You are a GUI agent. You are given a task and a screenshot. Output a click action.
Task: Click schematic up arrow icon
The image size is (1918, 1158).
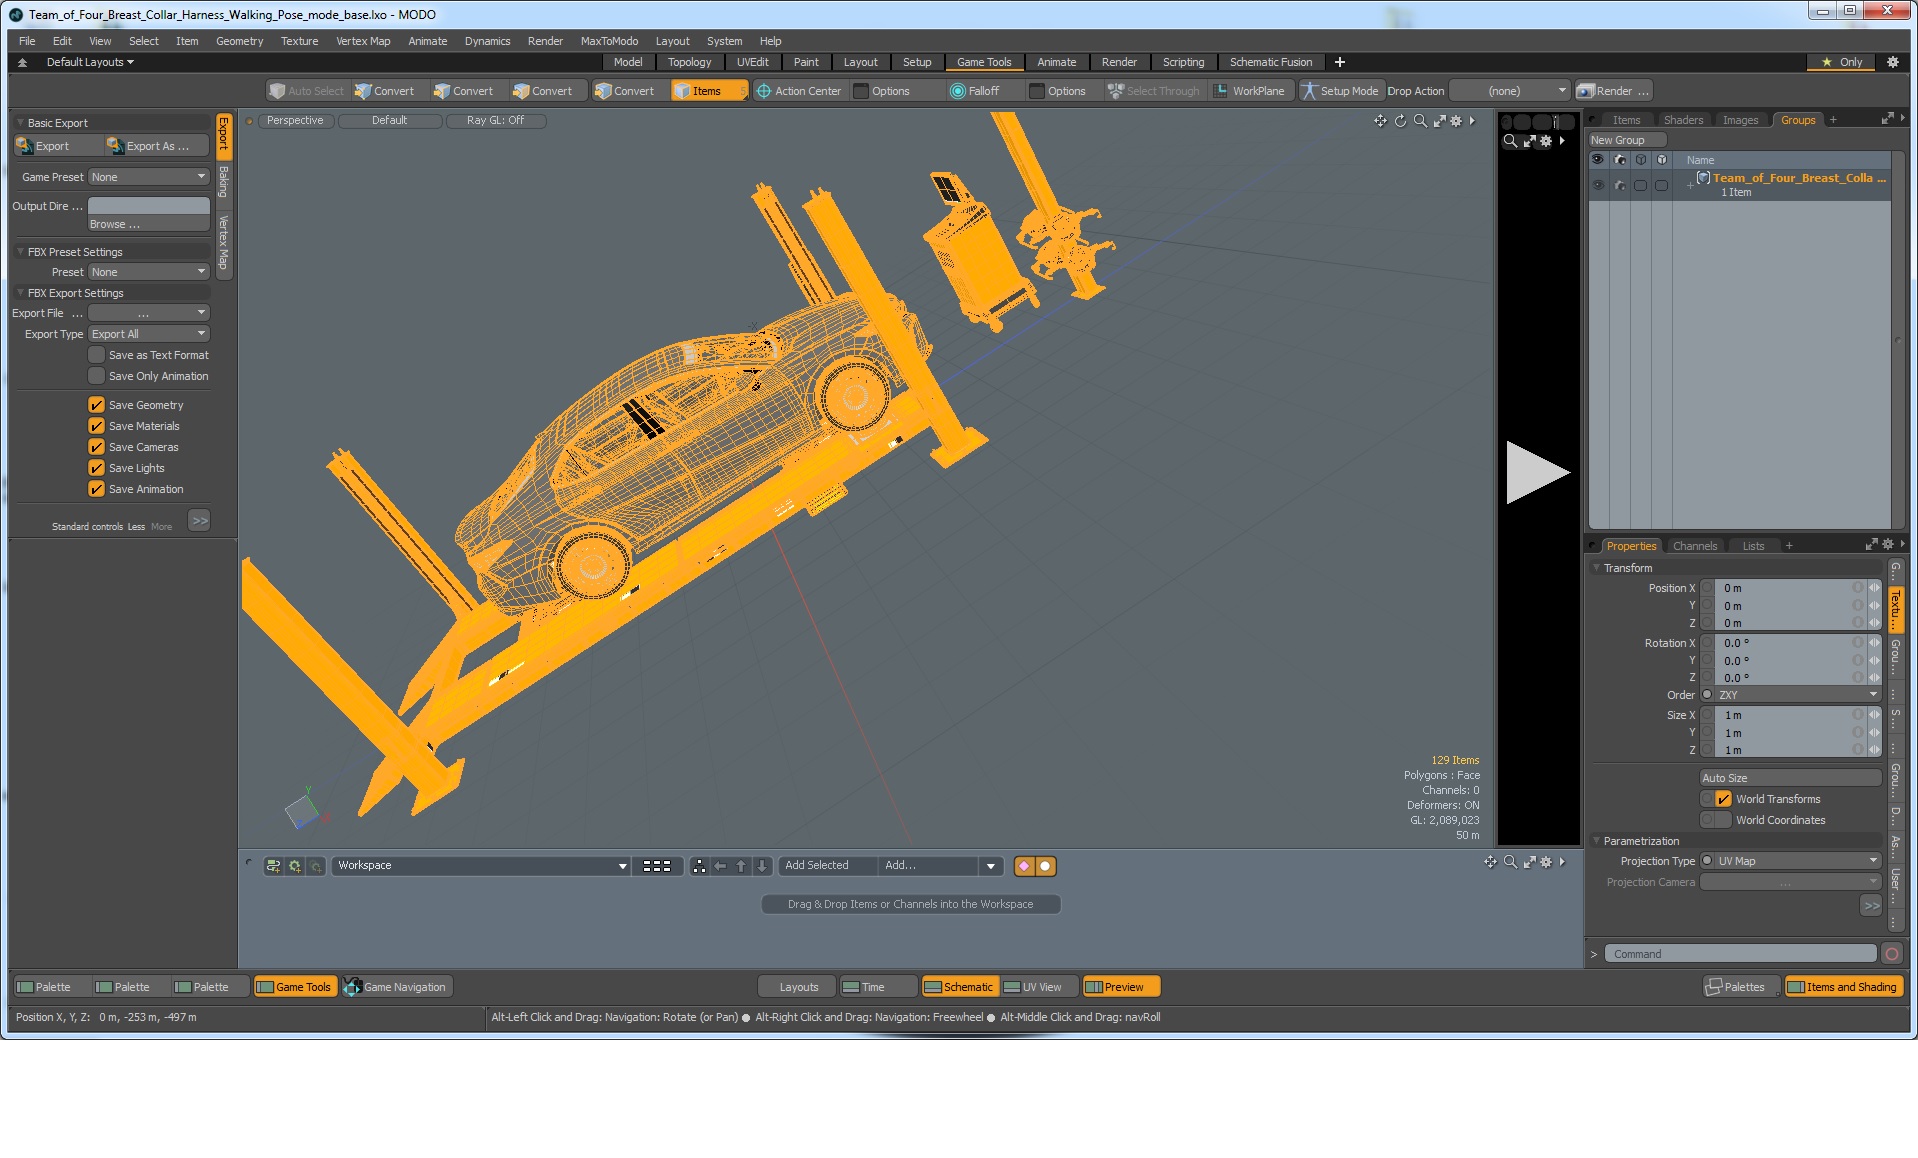pos(741,866)
